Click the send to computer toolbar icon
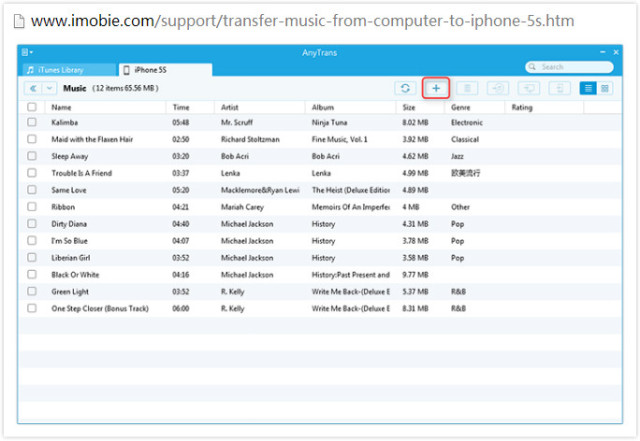 click(529, 88)
